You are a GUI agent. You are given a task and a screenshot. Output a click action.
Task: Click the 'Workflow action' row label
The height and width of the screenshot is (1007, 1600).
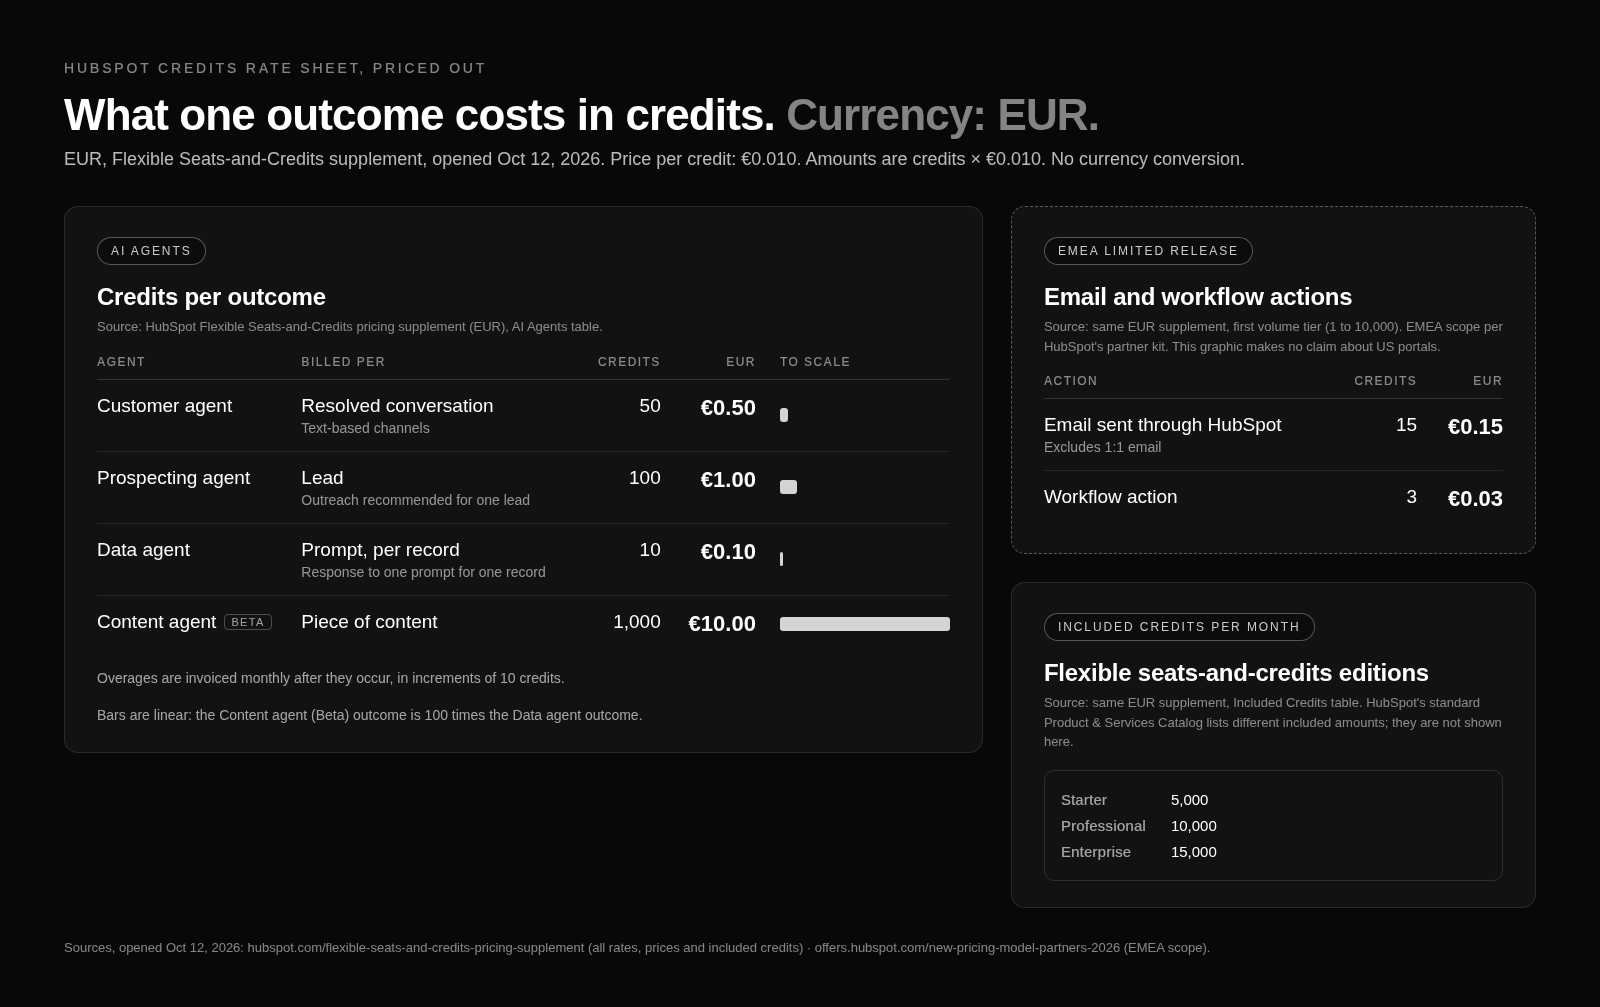pyautogui.click(x=1110, y=497)
